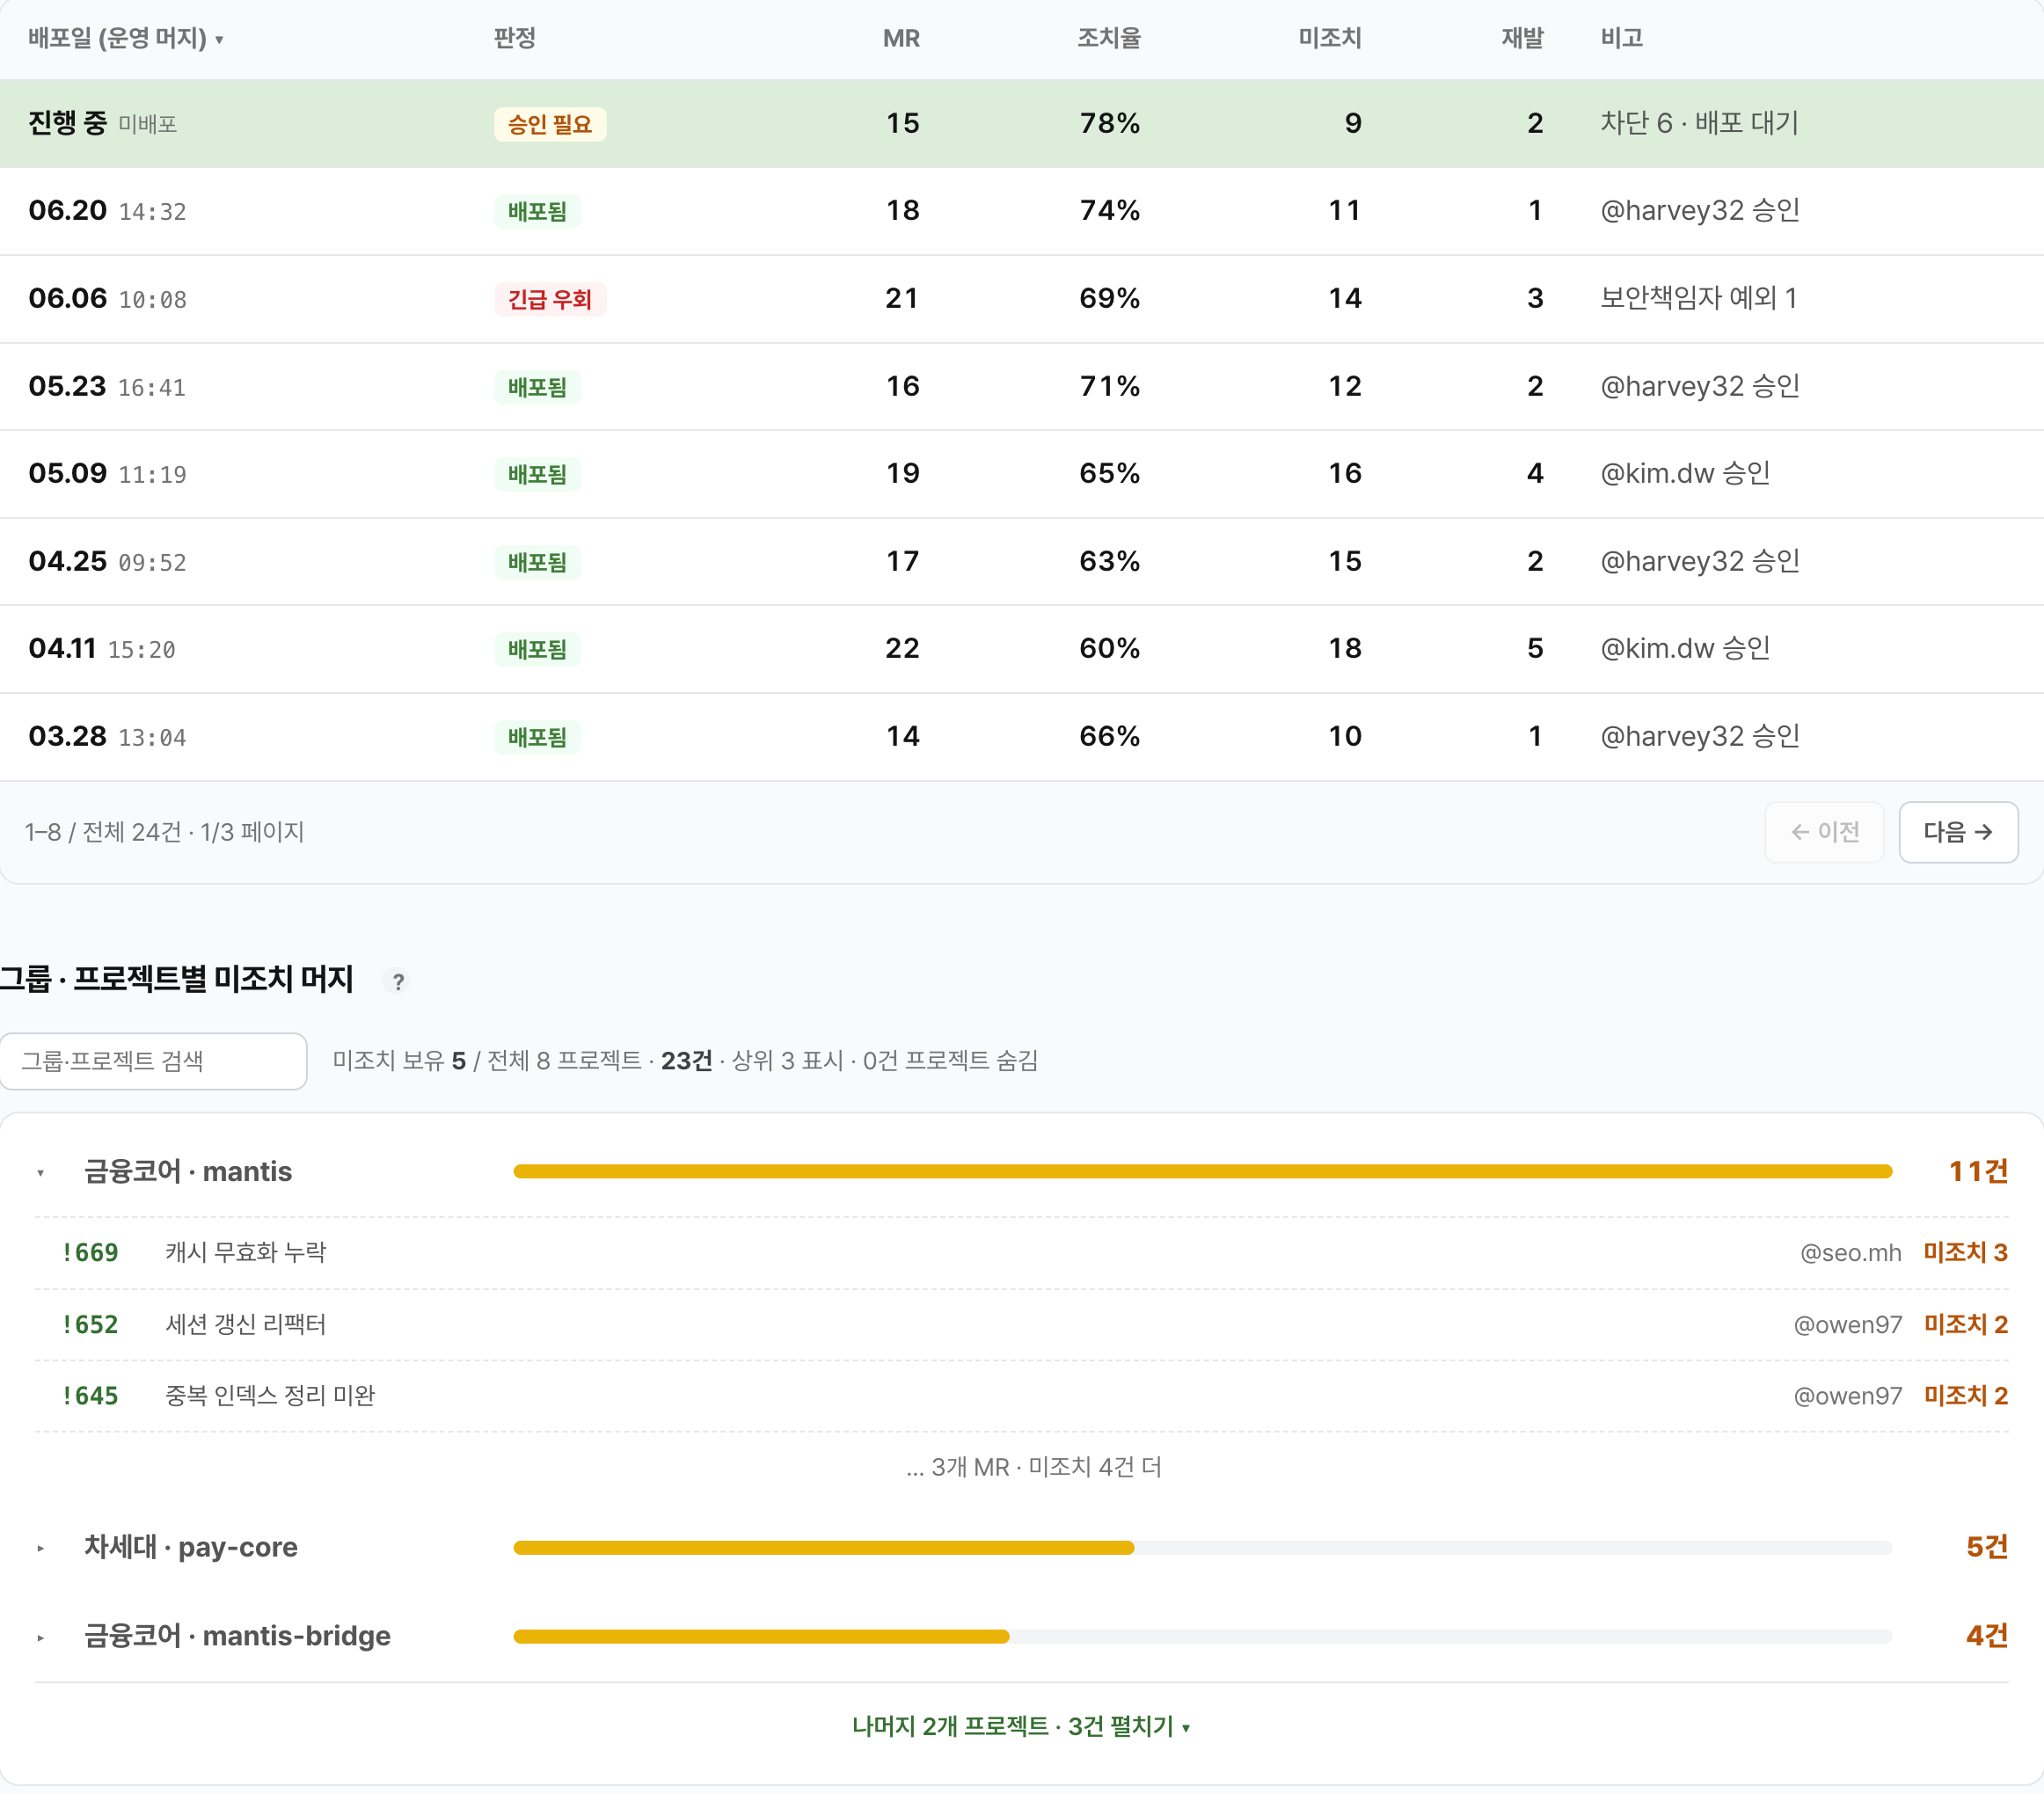The height and width of the screenshot is (1794, 2044).
Task: Click the 승인 필요 status badge
Action: (550, 124)
